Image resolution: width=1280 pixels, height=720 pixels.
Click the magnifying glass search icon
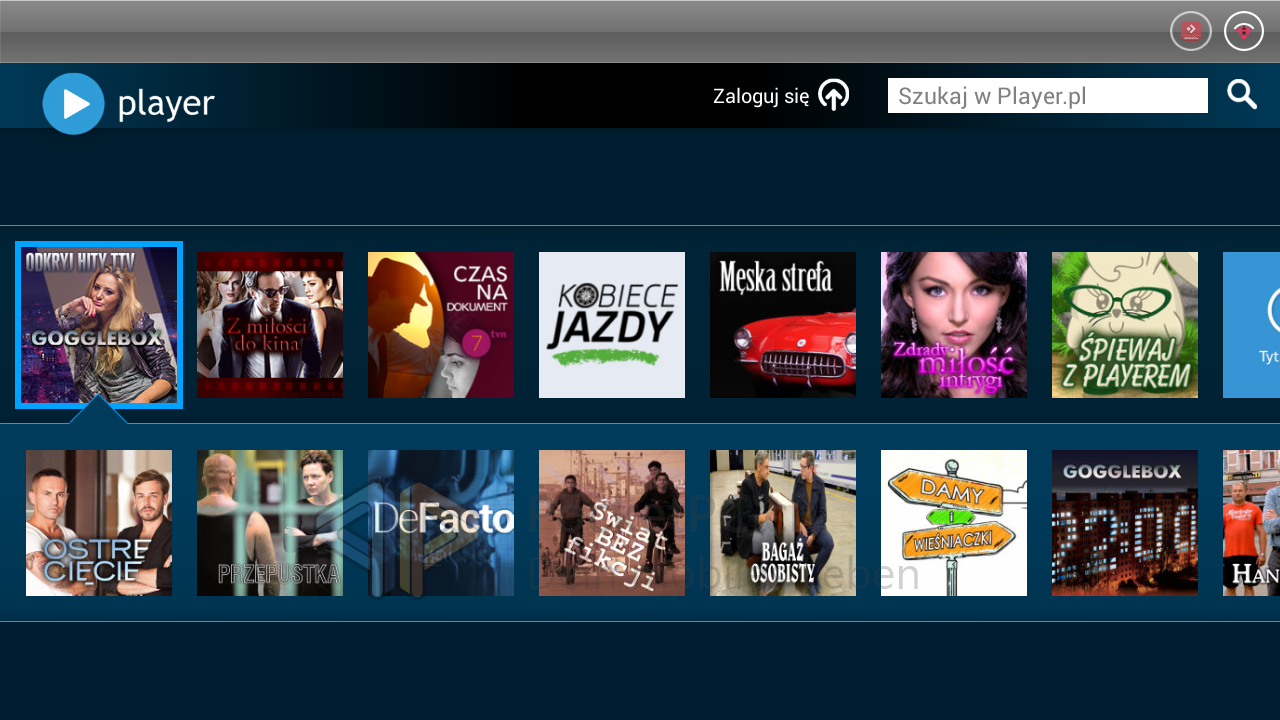tap(1242, 95)
